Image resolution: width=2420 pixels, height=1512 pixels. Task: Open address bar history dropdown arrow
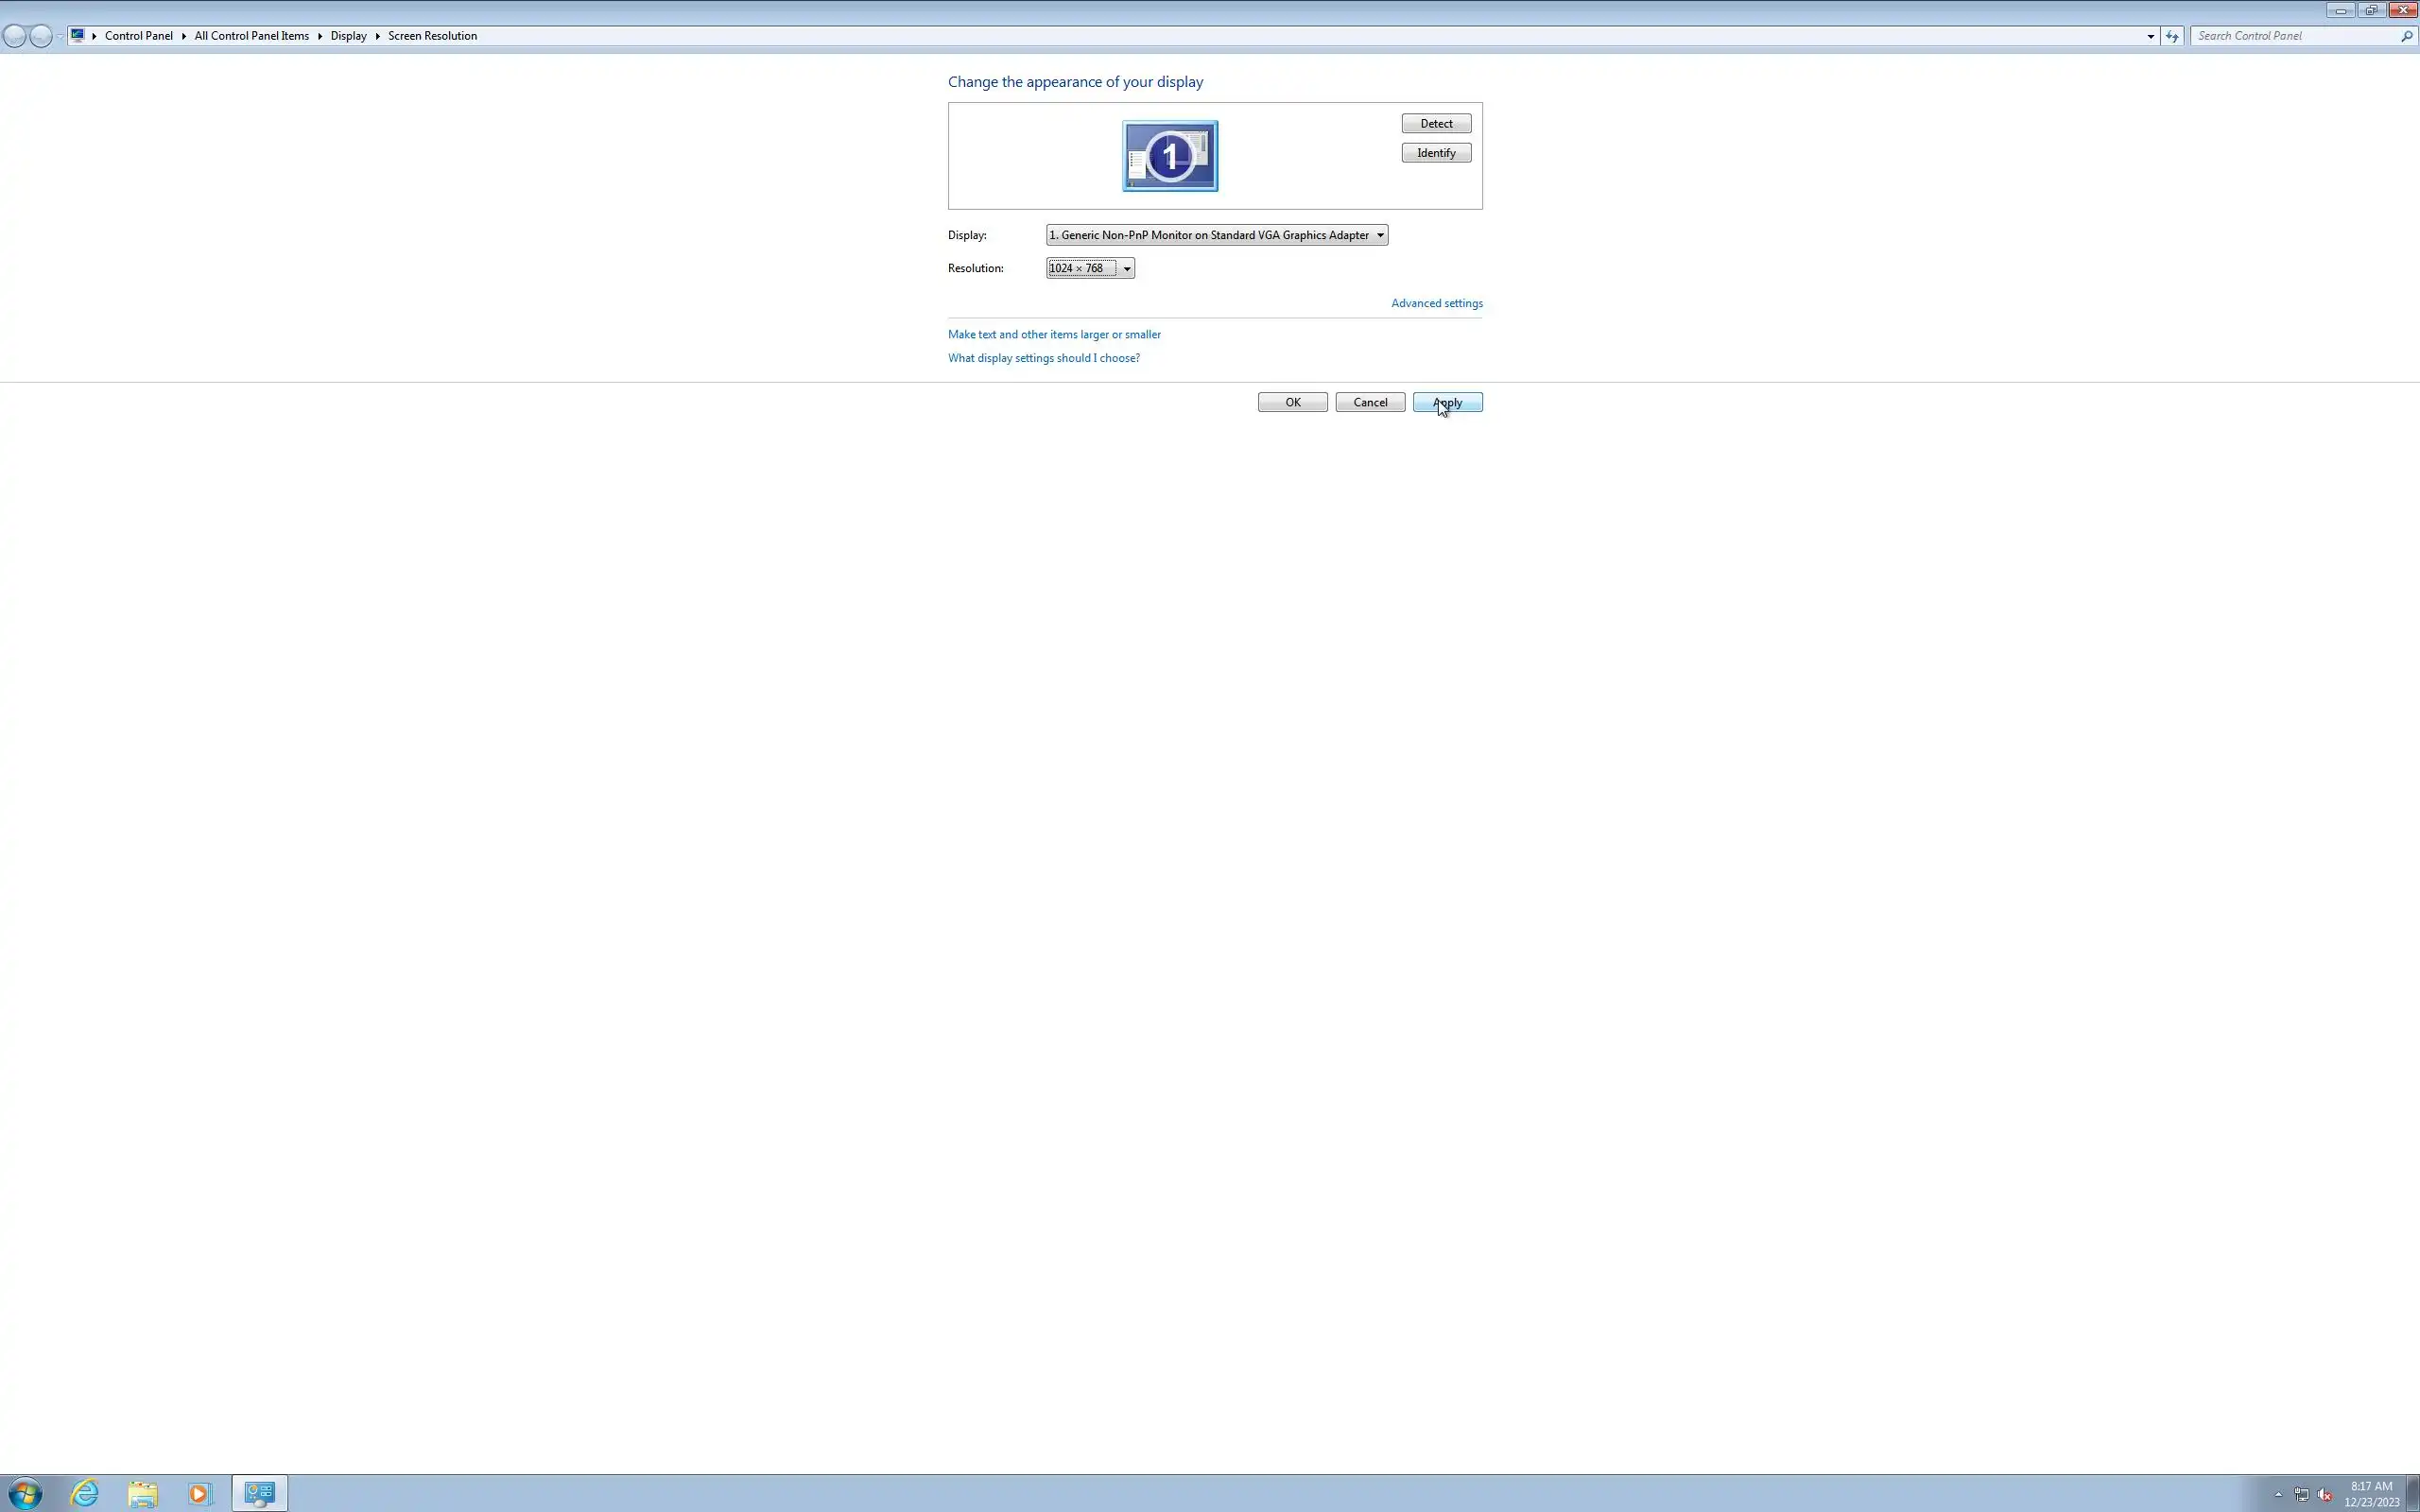point(2150,36)
